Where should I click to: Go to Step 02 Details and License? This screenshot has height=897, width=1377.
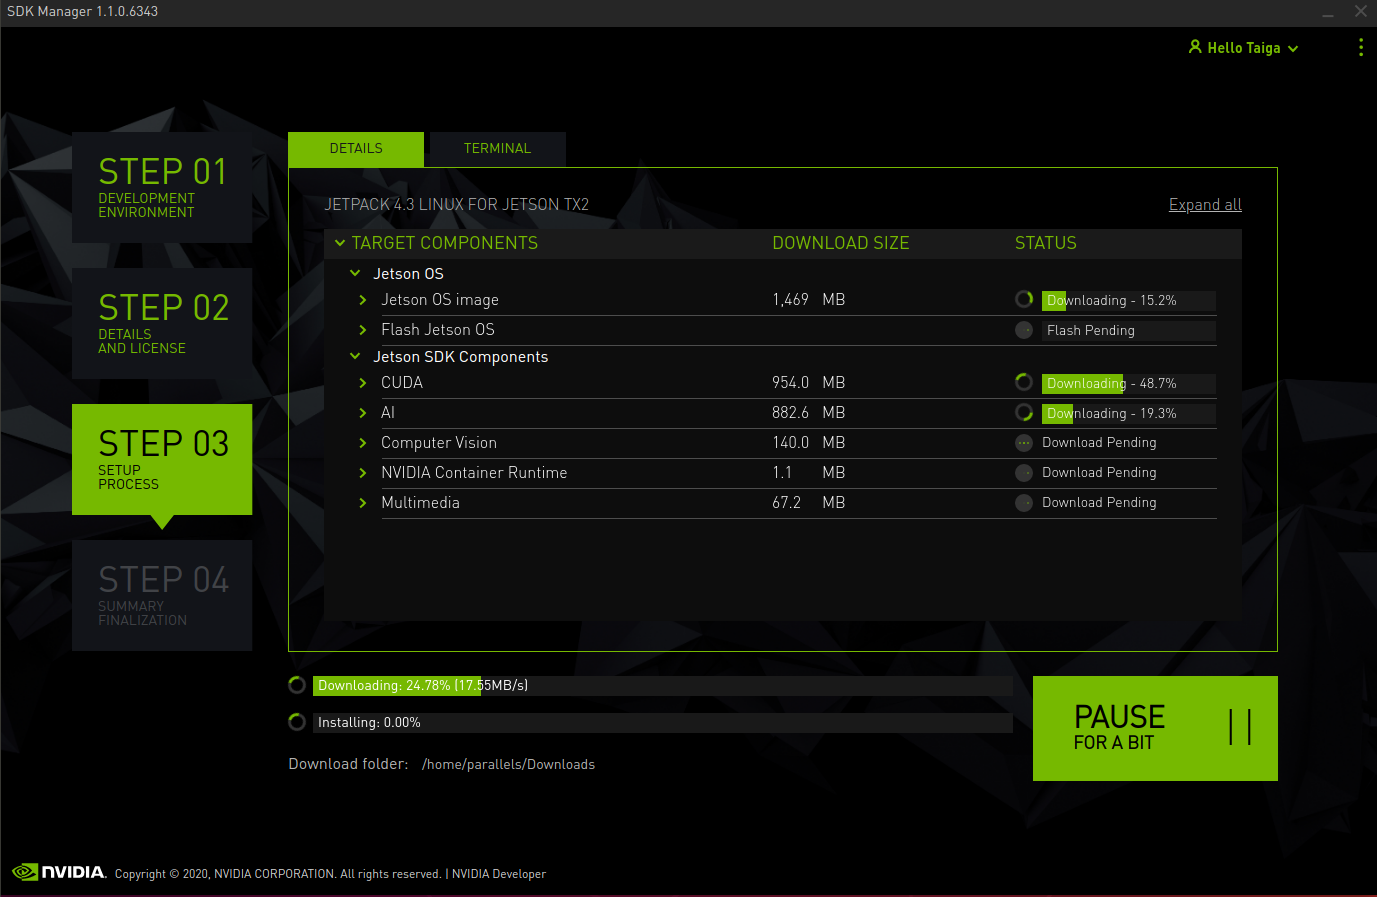[x=162, y=323]
